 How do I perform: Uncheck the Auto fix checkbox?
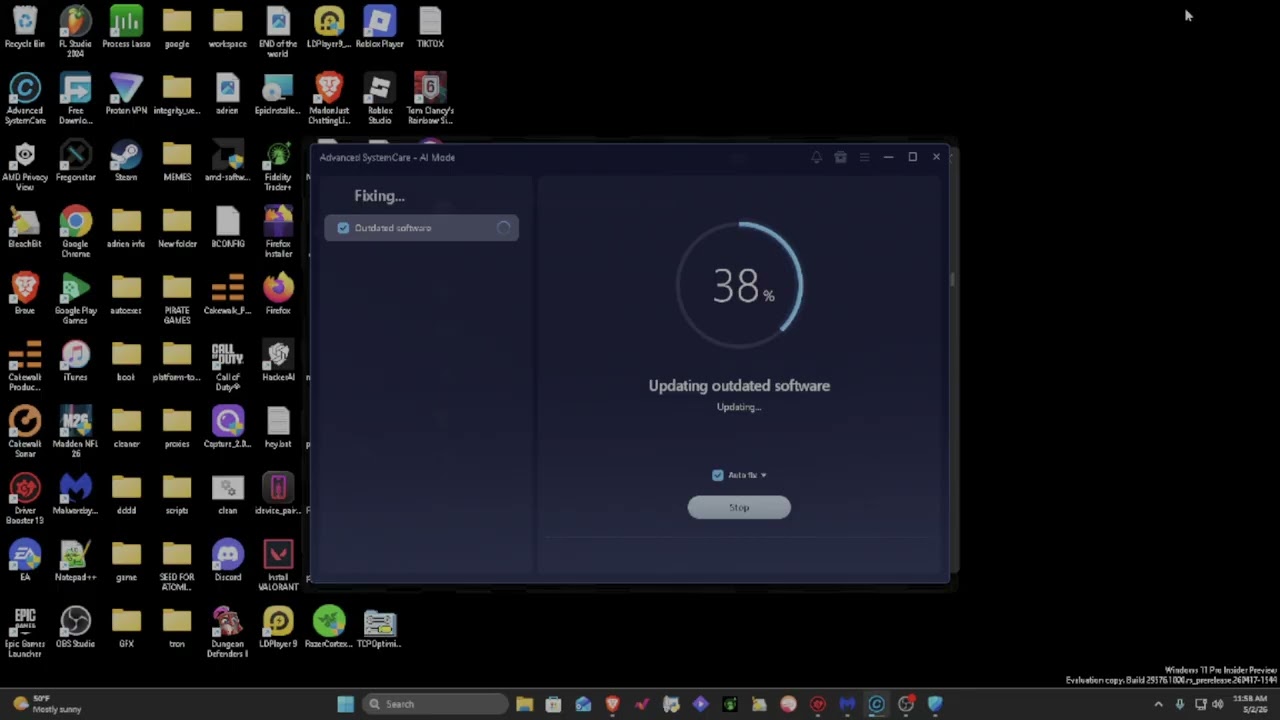tap(717, 475)
